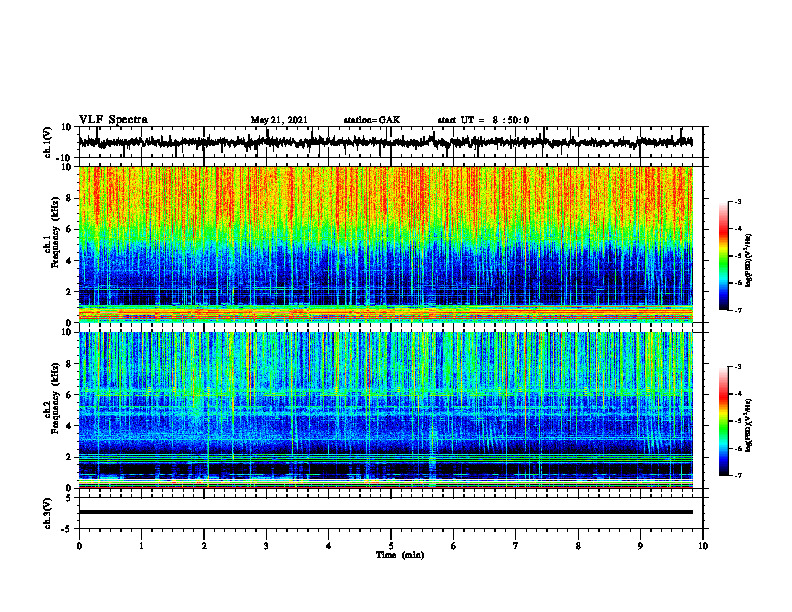
Task: Click the ch.1 voltage waveform trace
Action: pos(385,142)
